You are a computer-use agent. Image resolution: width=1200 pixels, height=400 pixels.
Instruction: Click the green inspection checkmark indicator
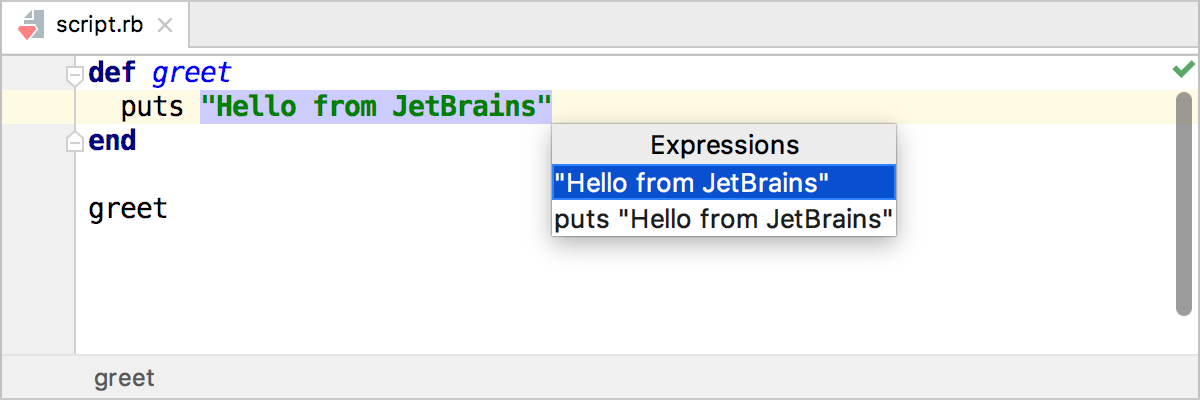[x=1183, y=70]
